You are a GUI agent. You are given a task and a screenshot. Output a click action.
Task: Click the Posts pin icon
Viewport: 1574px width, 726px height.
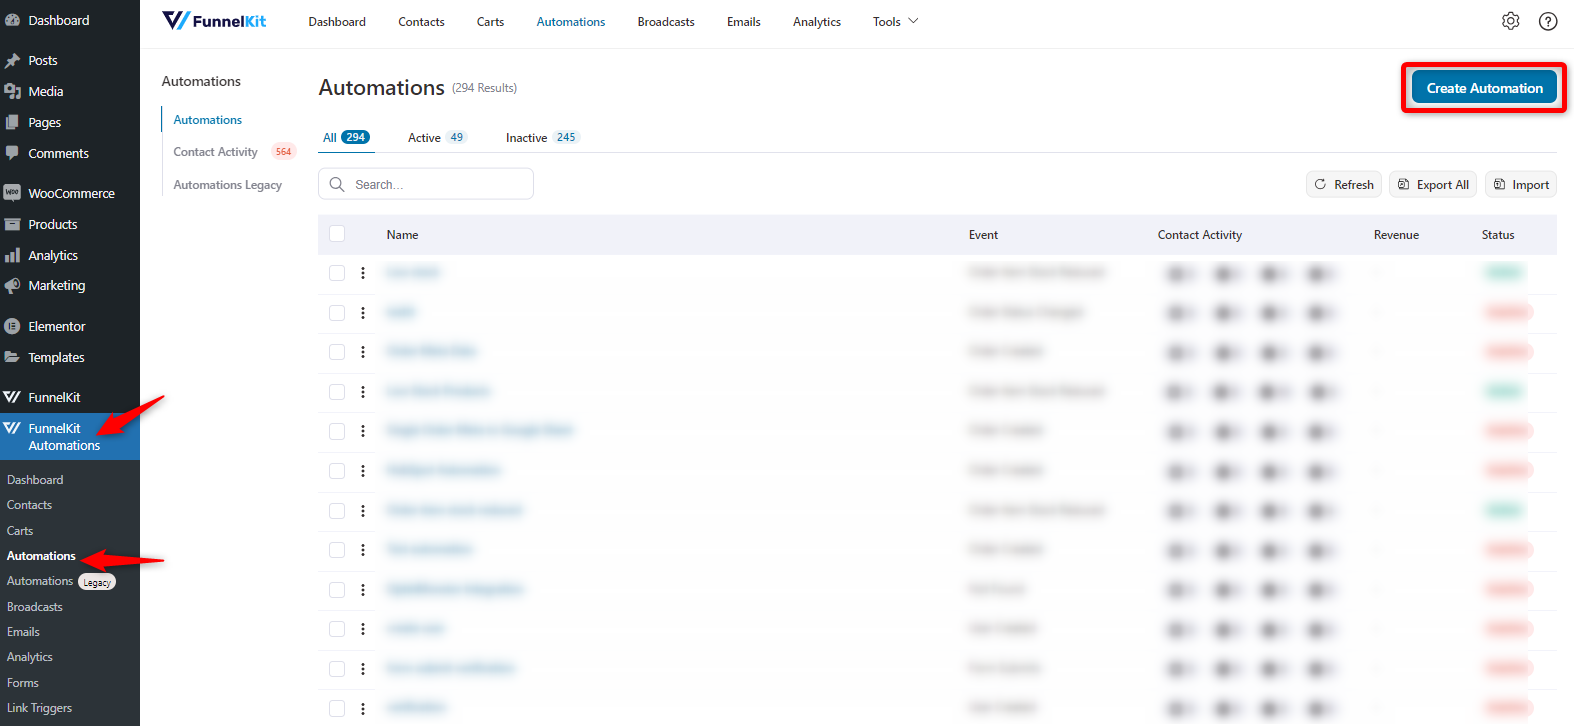tap(12, 61)
